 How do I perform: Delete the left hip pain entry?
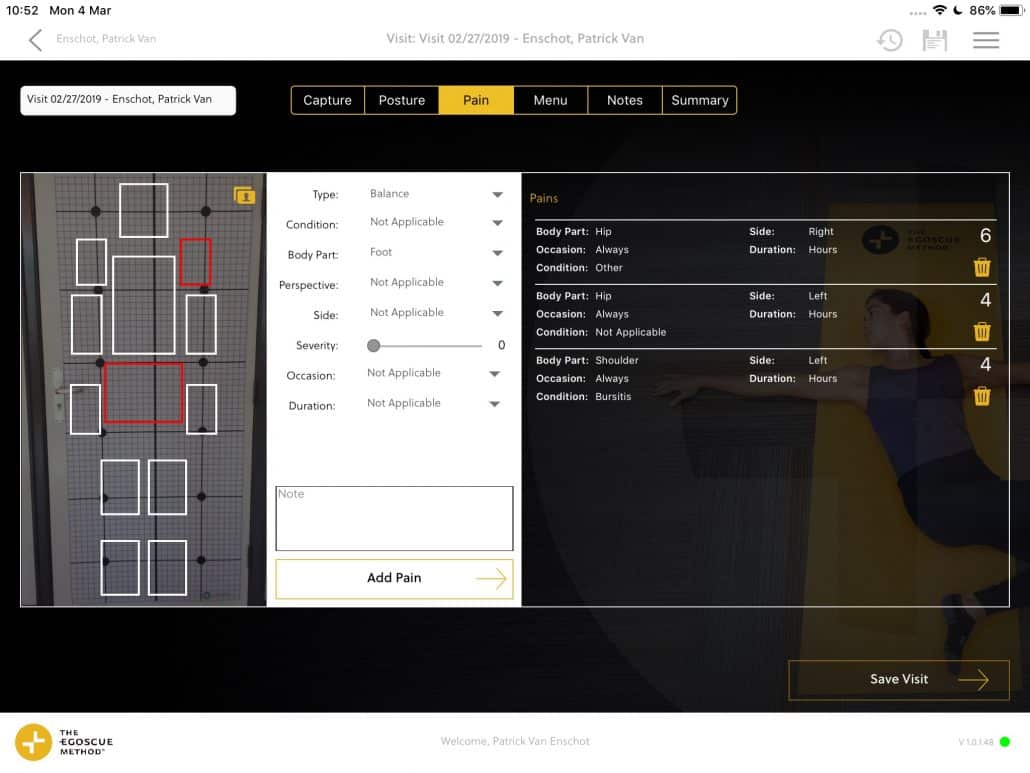(982, 331)
